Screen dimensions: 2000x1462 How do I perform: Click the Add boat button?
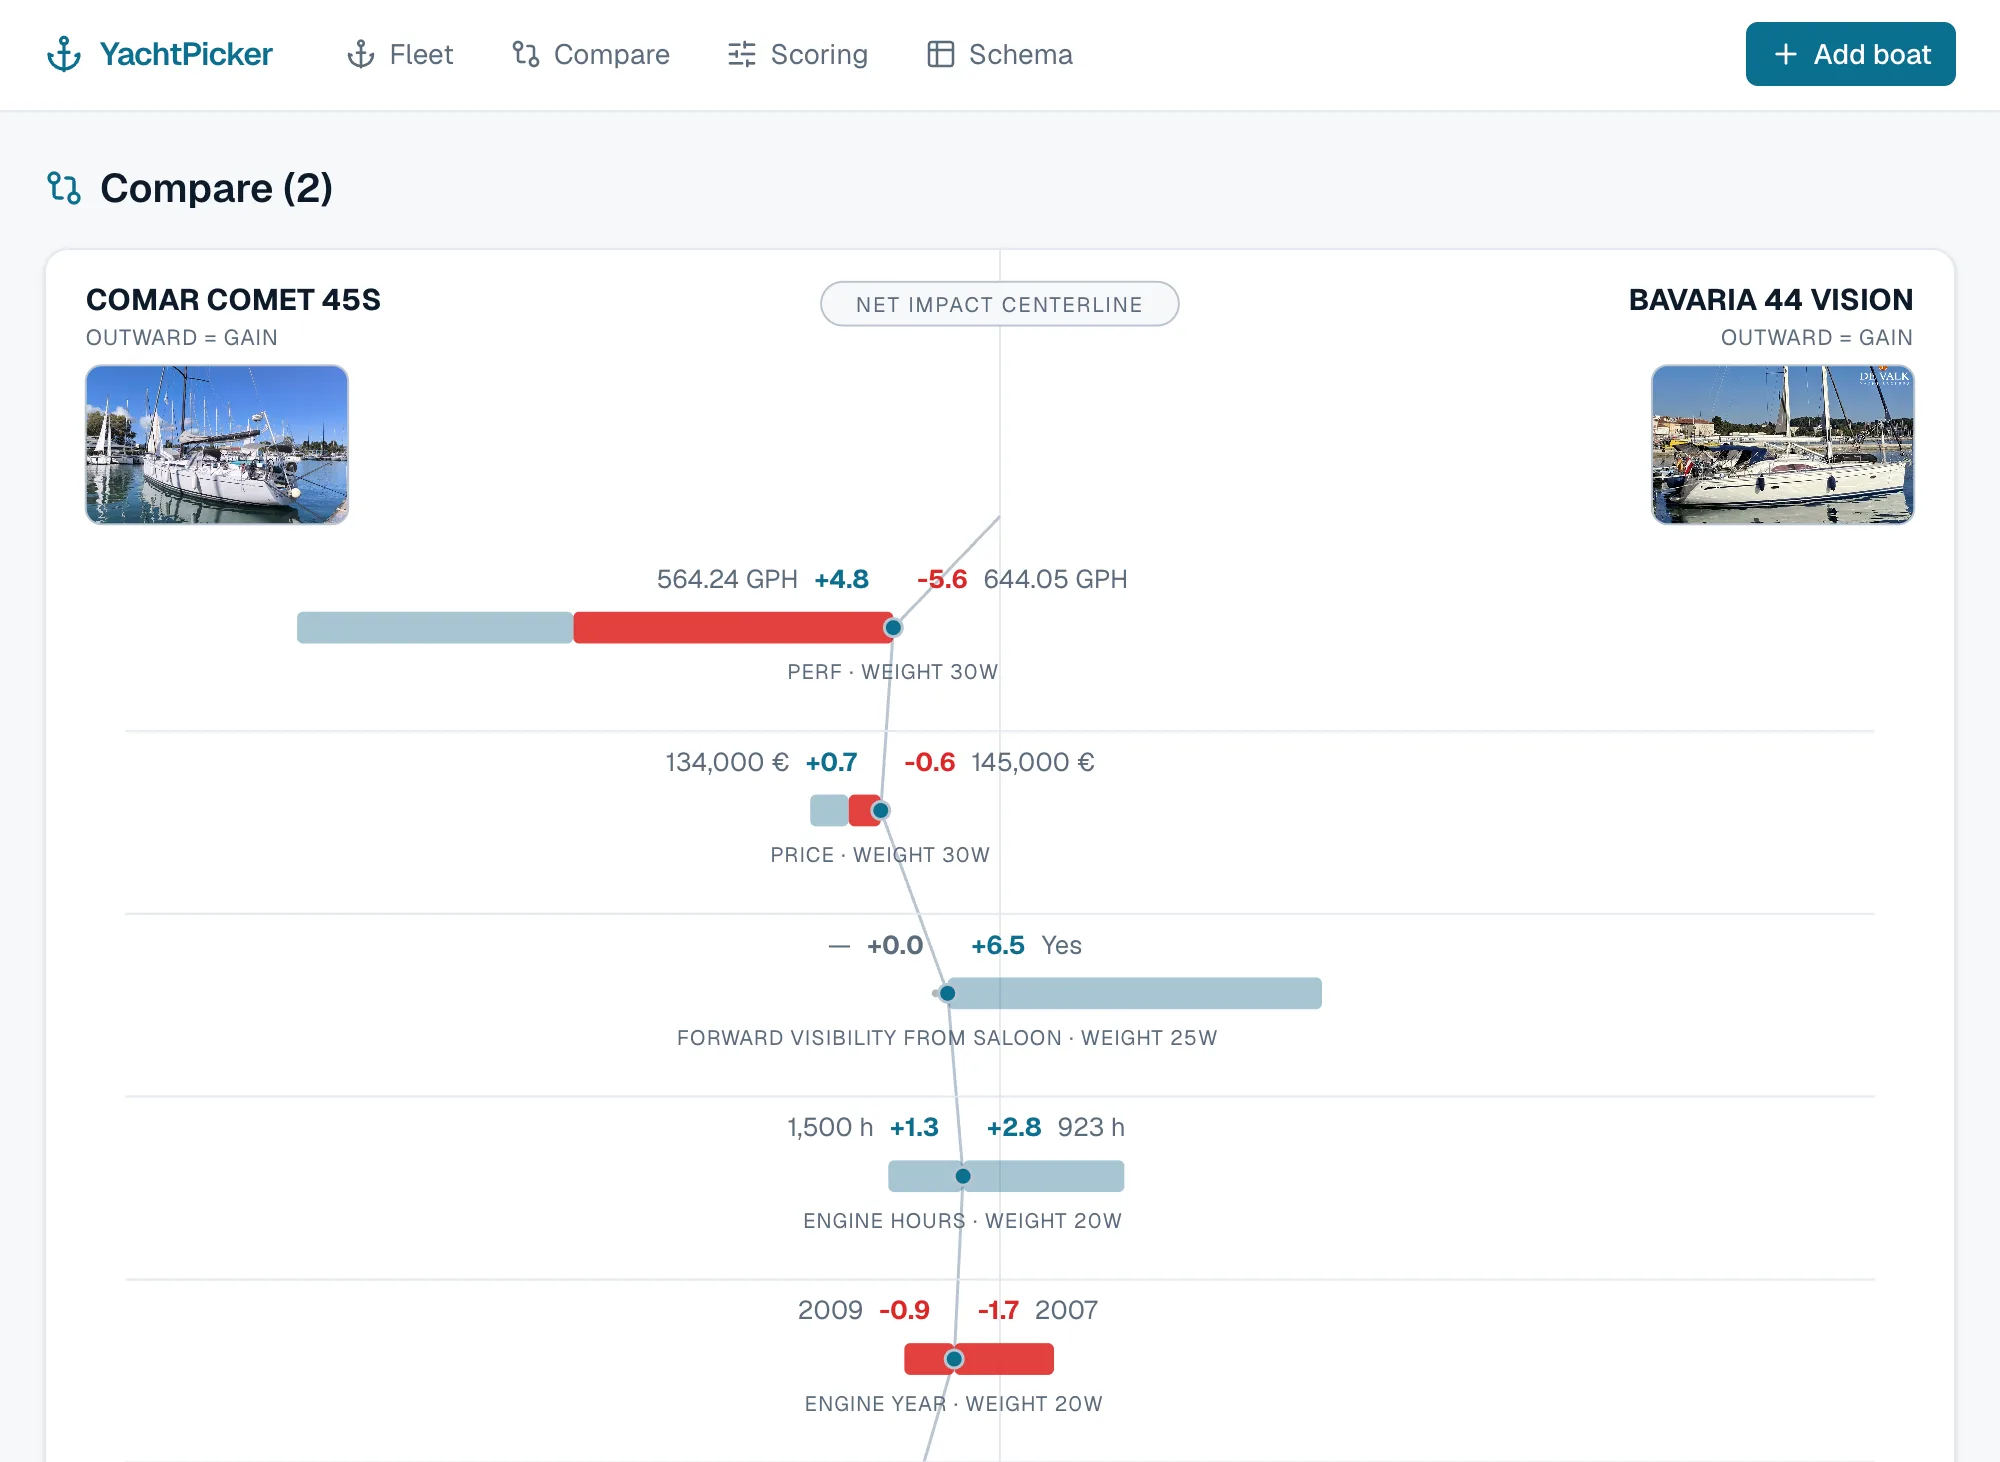[x=1850, y=54]
